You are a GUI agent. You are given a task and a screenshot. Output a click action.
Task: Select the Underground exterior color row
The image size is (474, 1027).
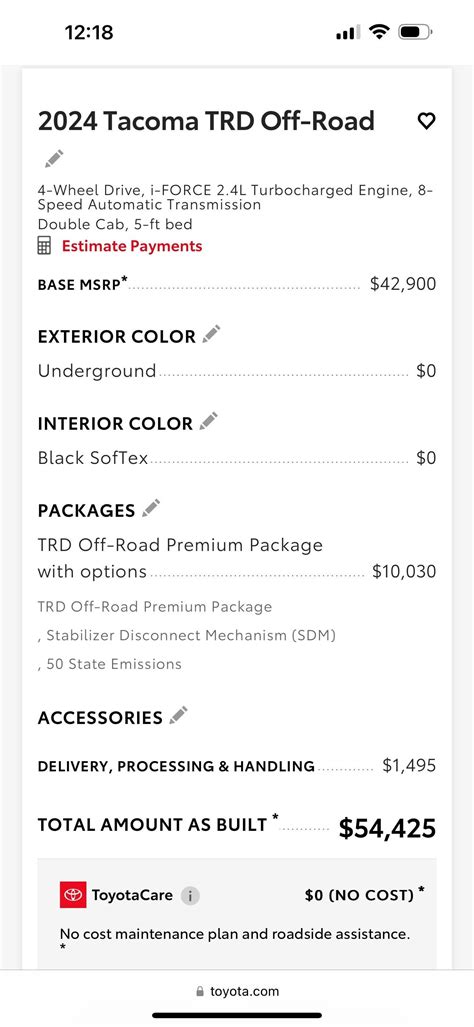point(237,371)
